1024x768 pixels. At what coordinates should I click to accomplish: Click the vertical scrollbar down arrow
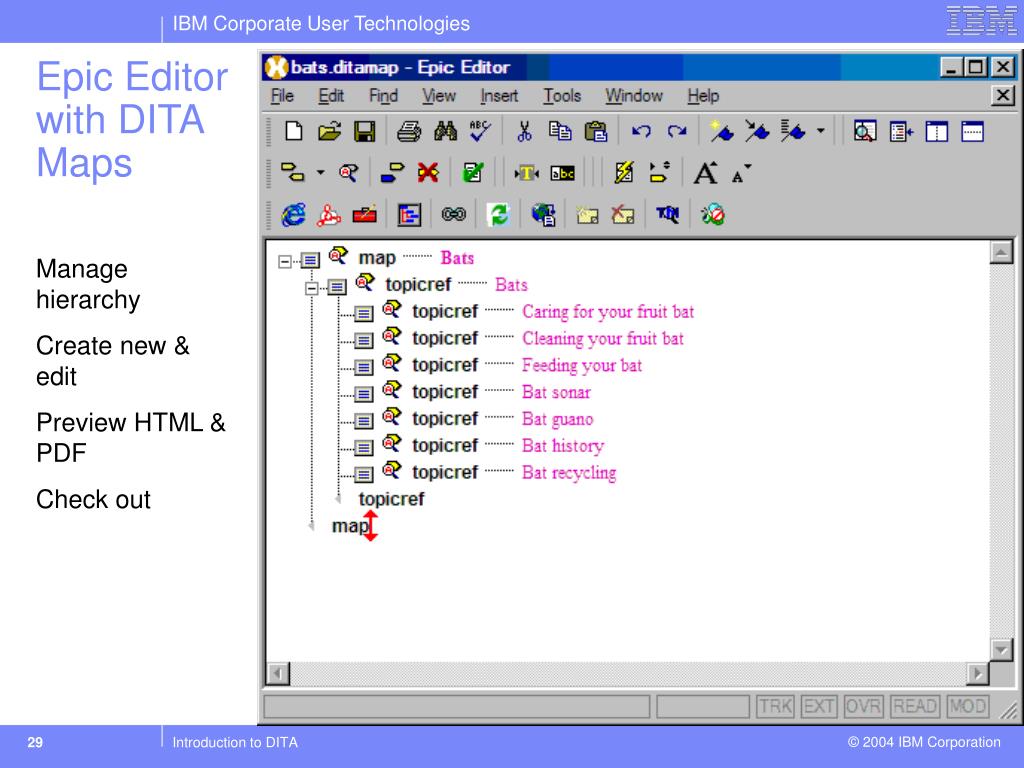pyautogui.click(x=1001, y=649)
